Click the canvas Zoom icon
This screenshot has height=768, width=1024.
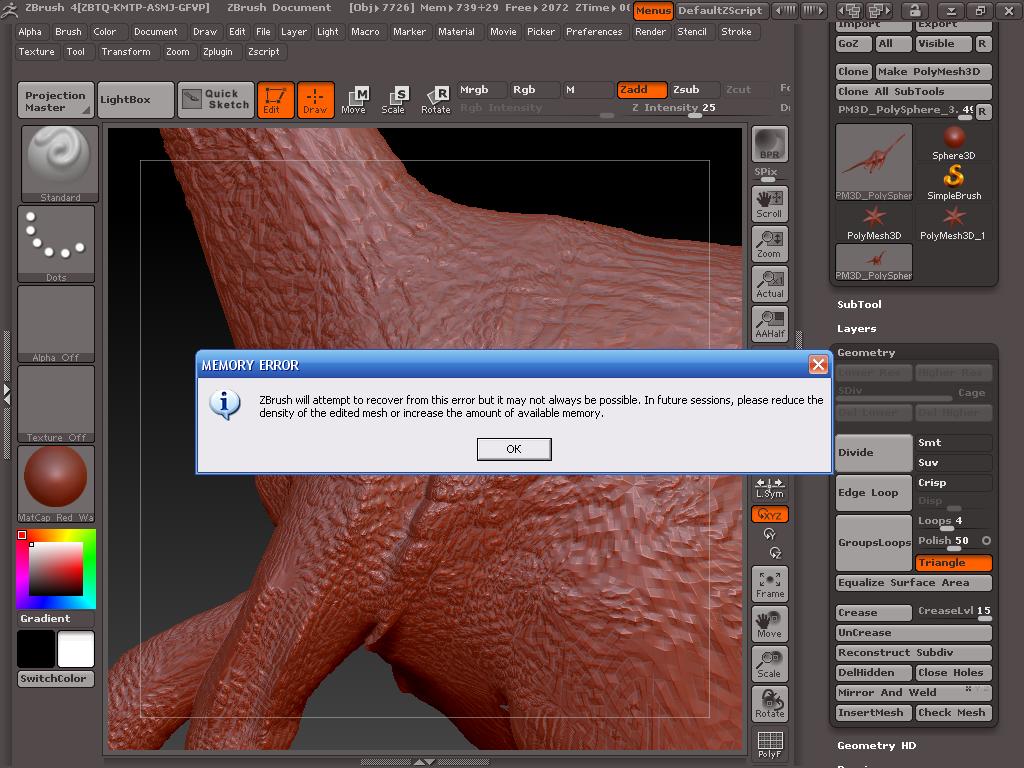[770, 244]
